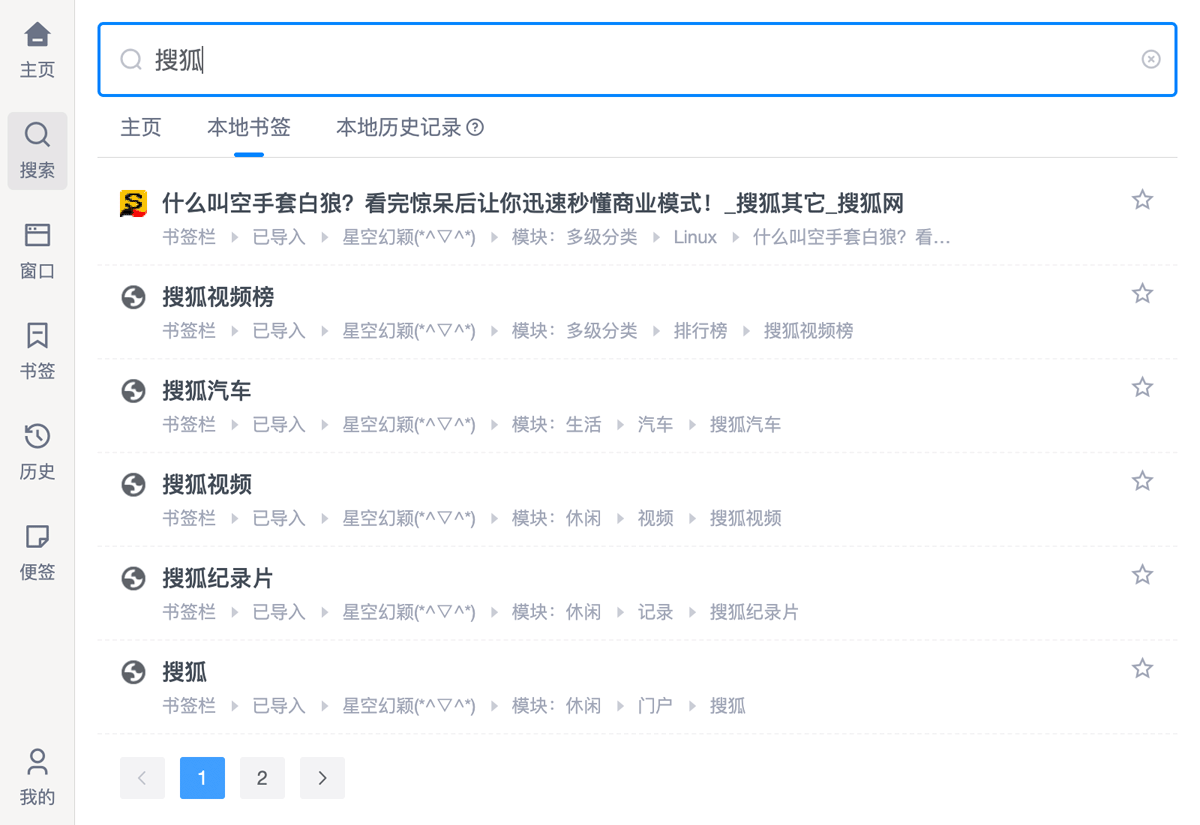The image size is (1200, 825).
Task: Click 模块：休闲 in 搜狐纪录片 path
Action: click(x=557, y=612)
